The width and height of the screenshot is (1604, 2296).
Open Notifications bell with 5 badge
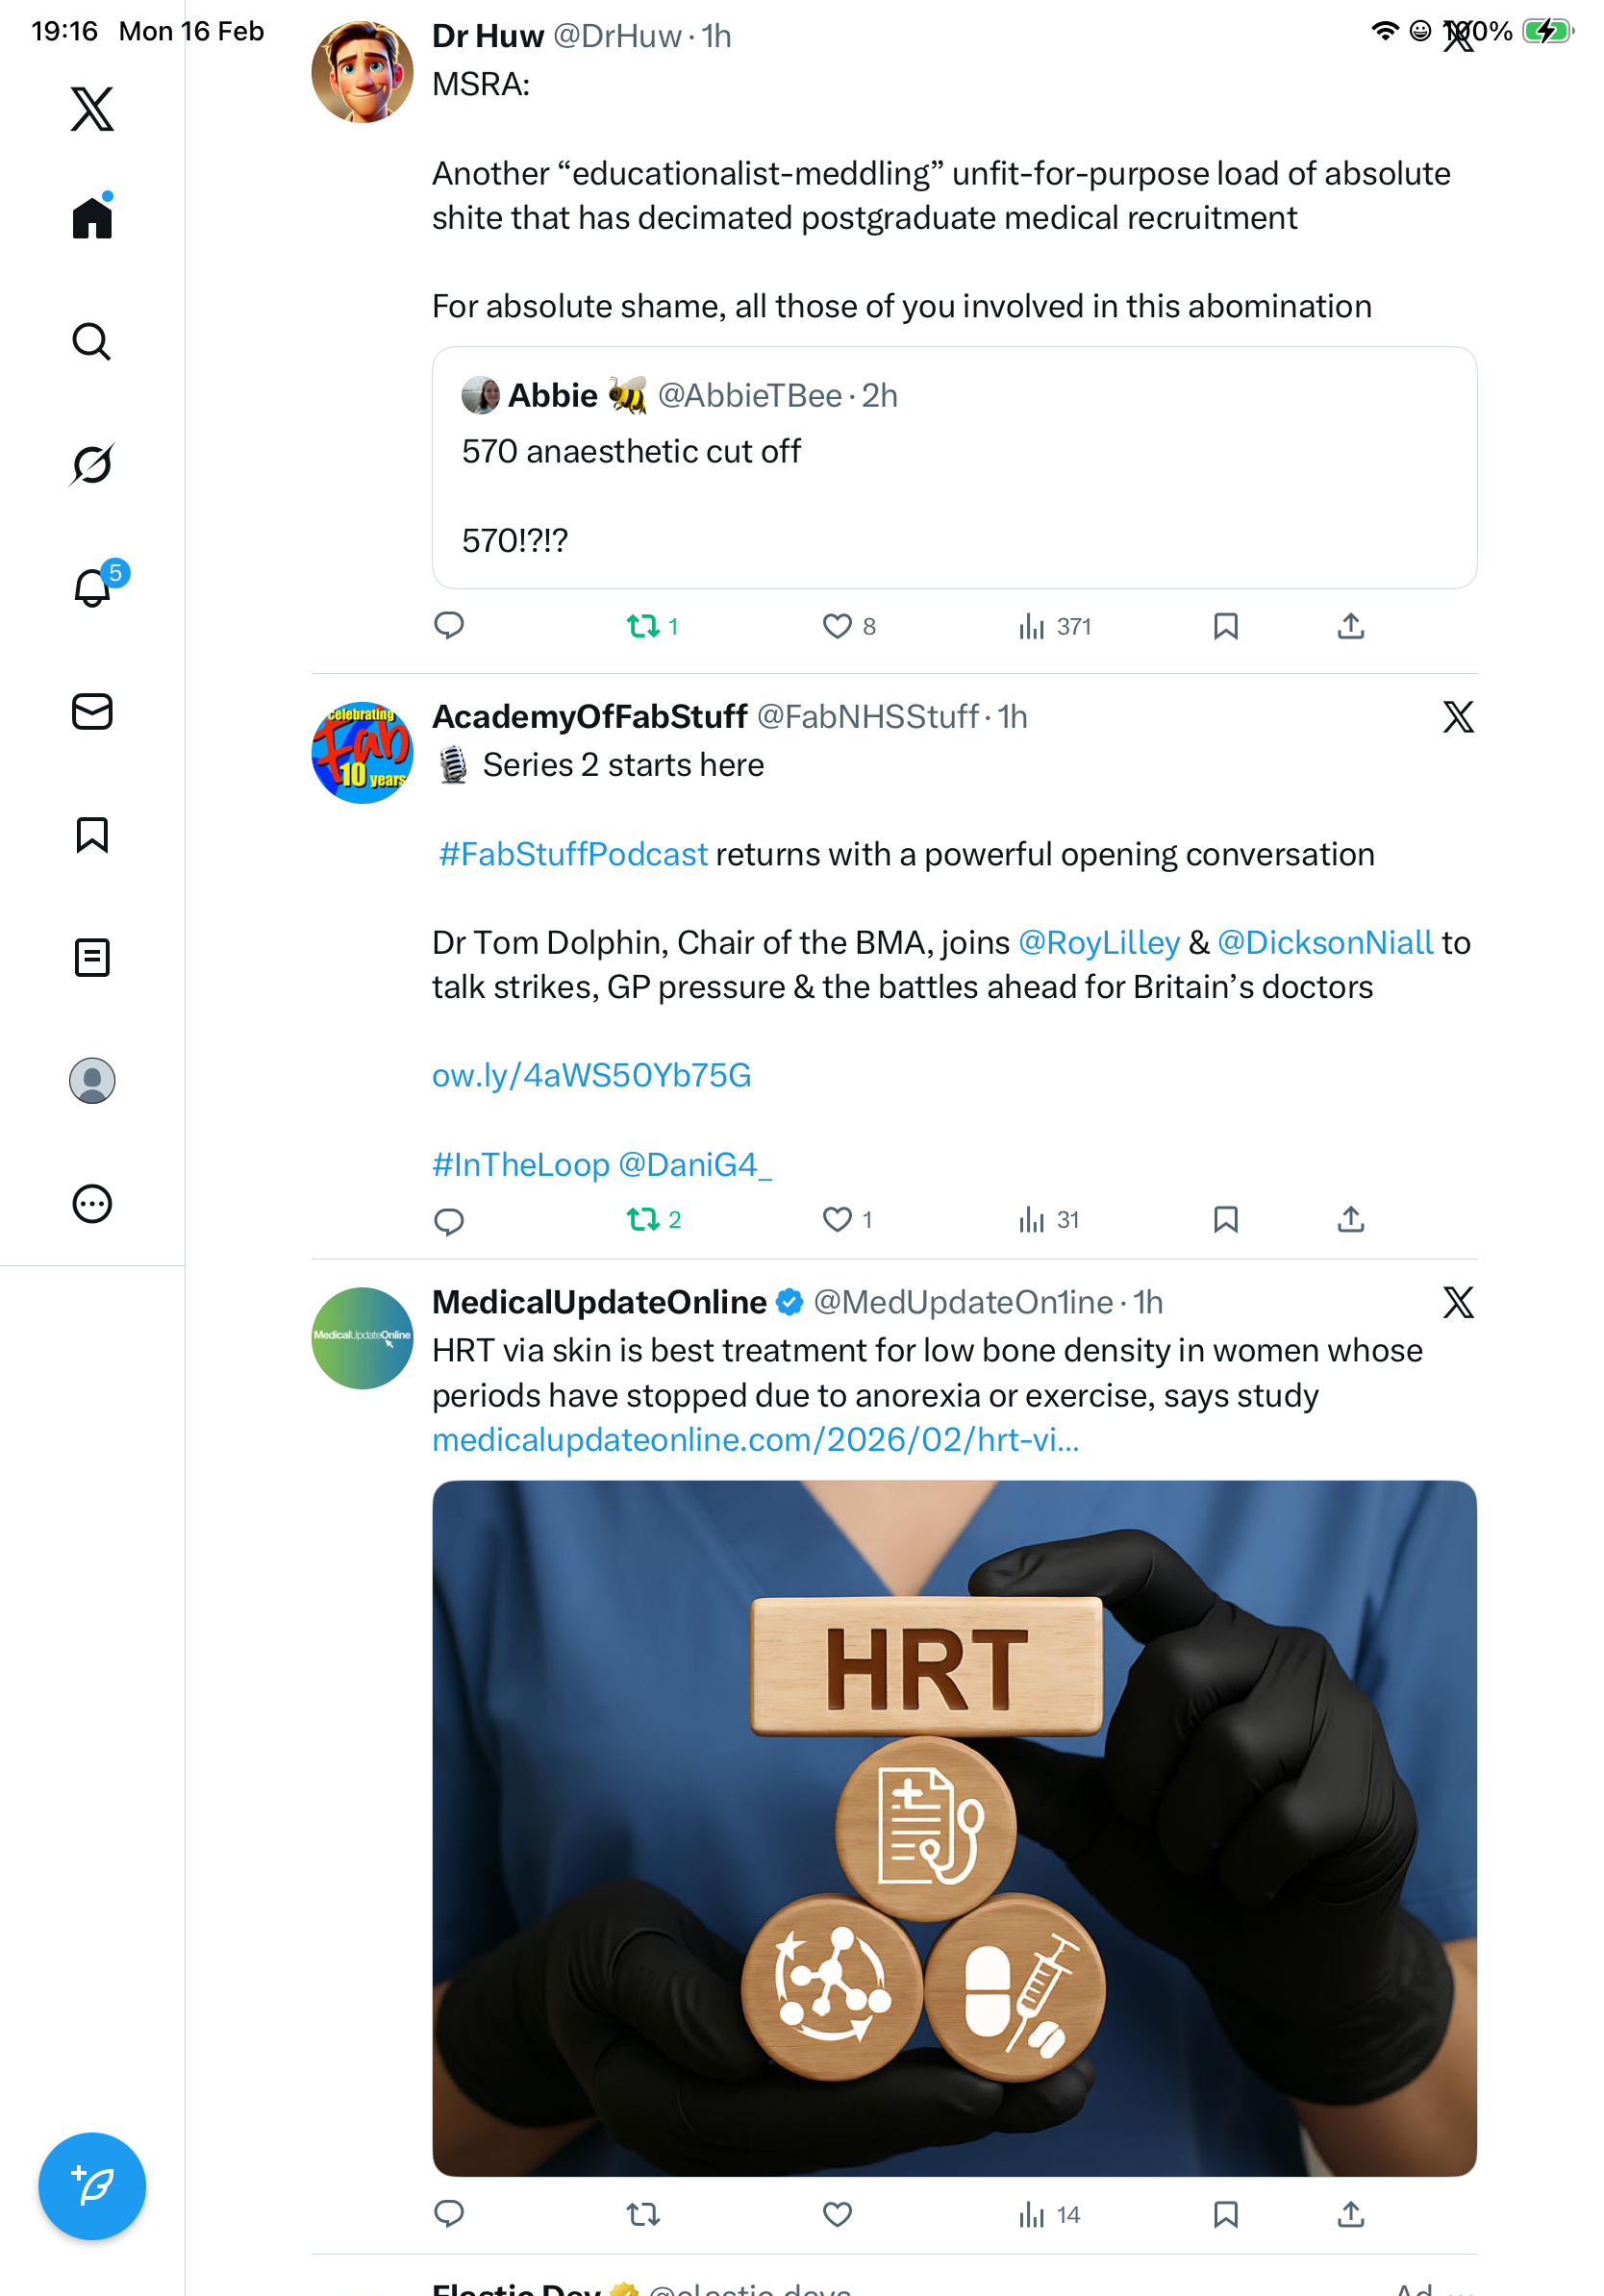pos(94,587)
